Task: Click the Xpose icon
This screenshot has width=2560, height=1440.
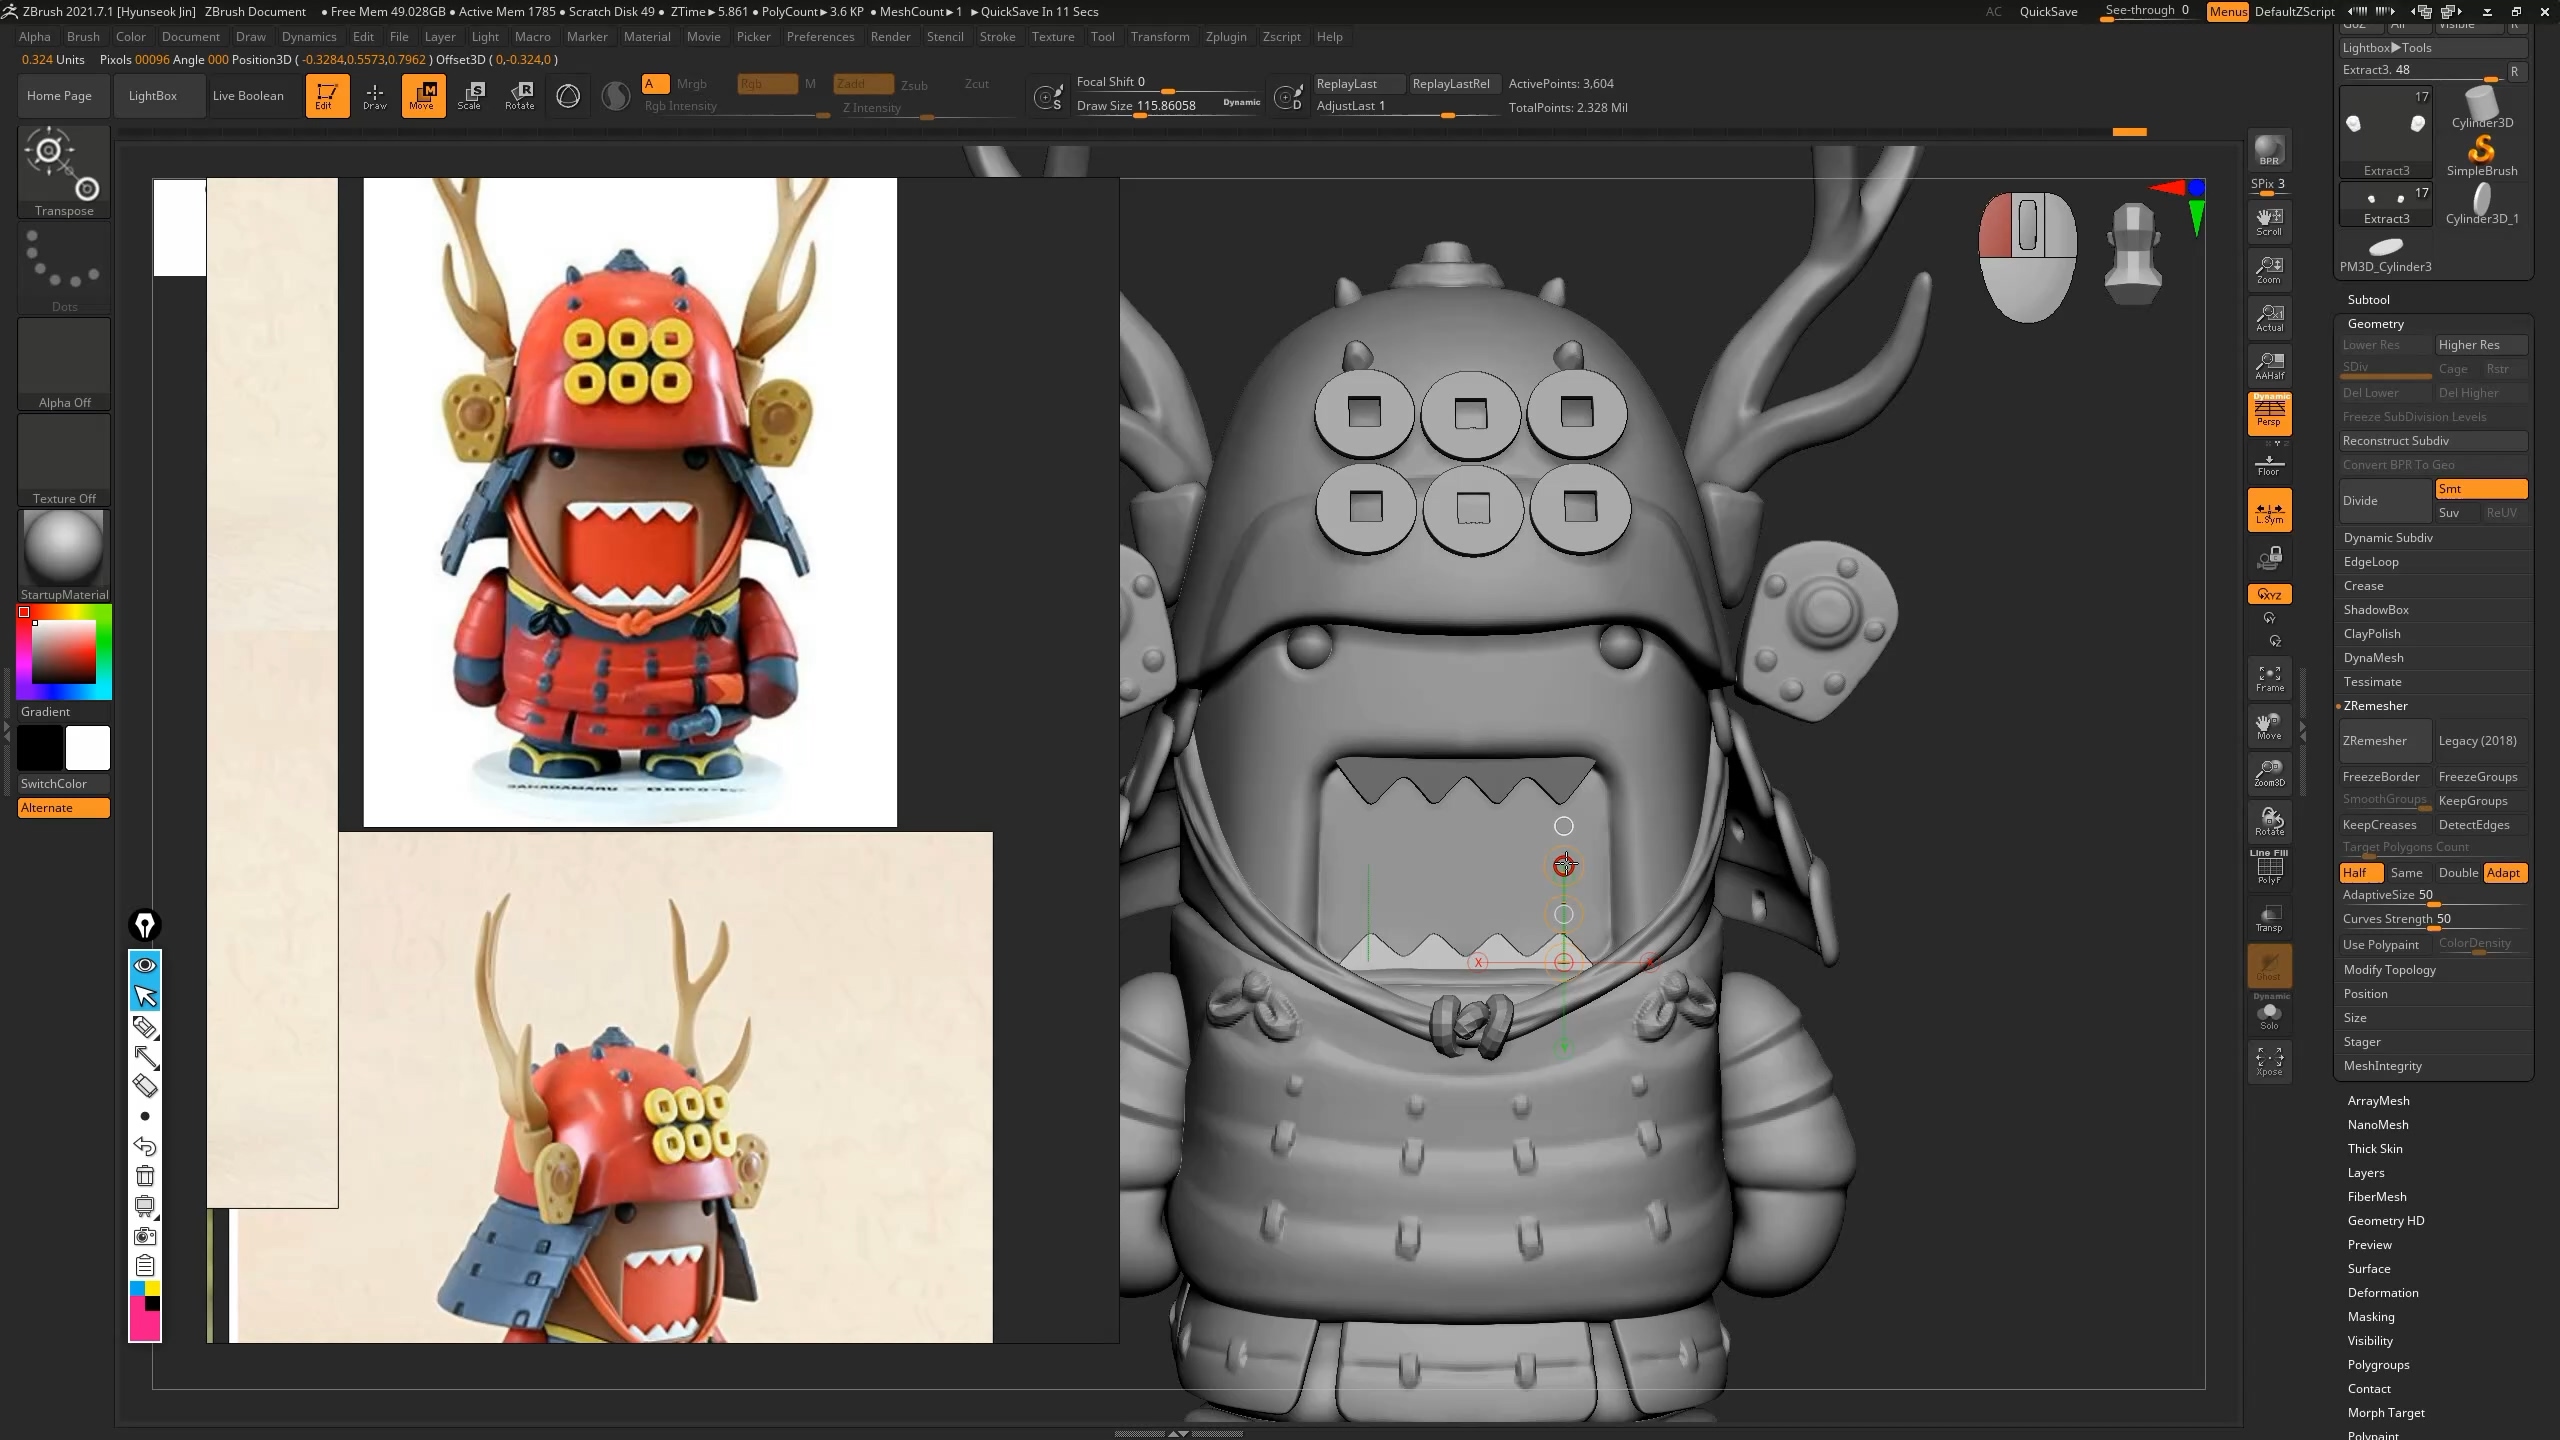Action: point(2269,1061)
